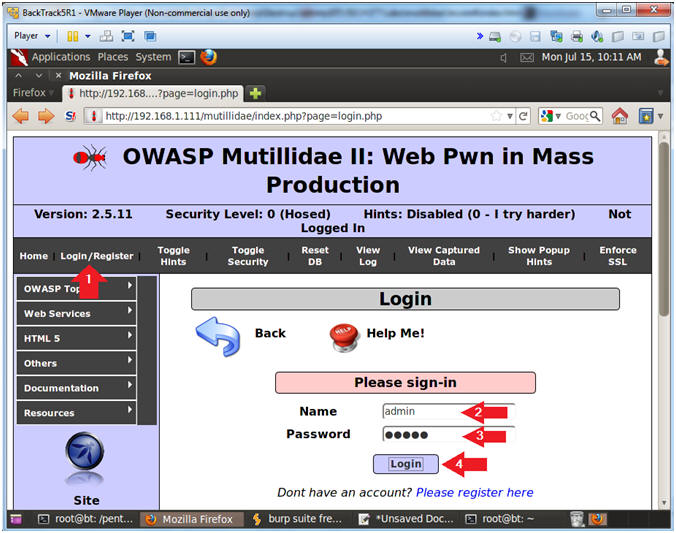Click Toggle Security
This screenshot has height=533, width=676.
coord(248,256)
